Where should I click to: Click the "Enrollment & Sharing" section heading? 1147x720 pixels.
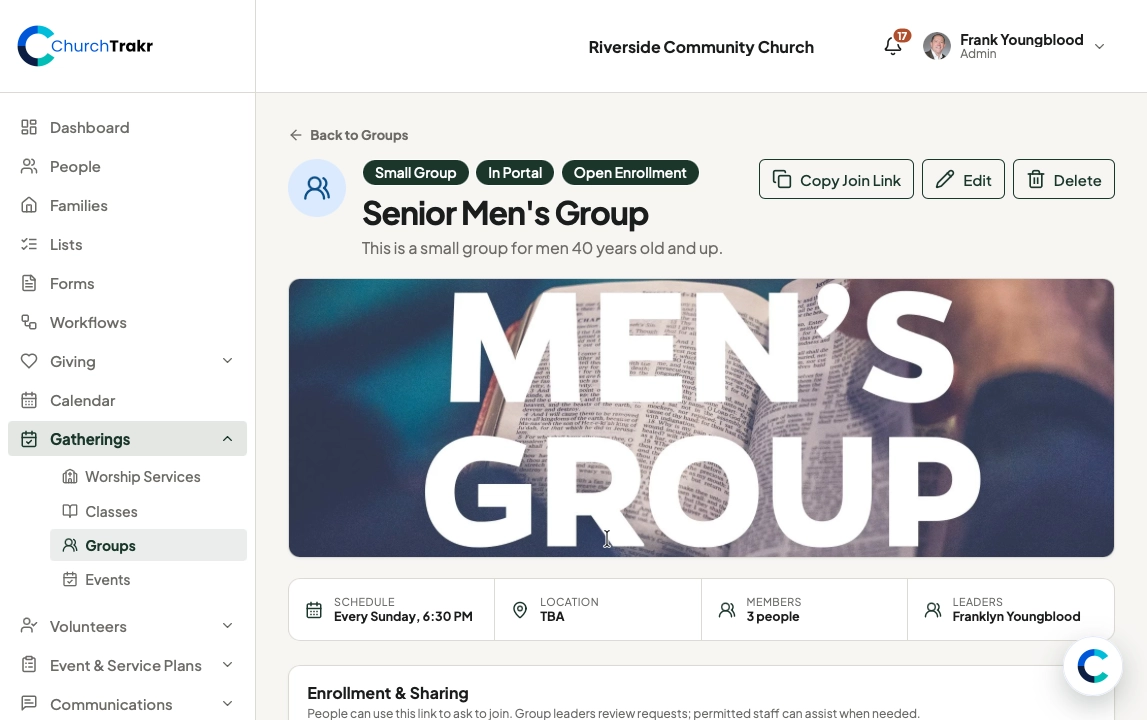tap(388, 693)
